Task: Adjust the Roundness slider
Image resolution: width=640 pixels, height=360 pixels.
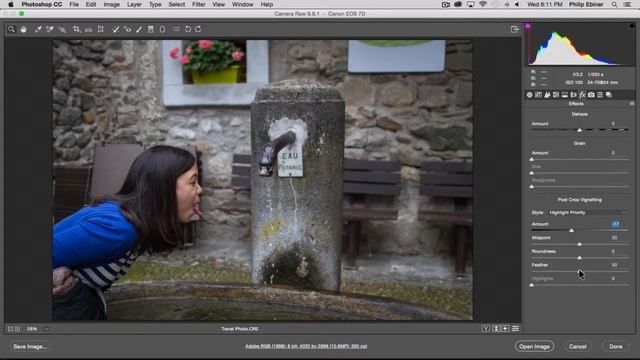Action: [x=580, y=258]
